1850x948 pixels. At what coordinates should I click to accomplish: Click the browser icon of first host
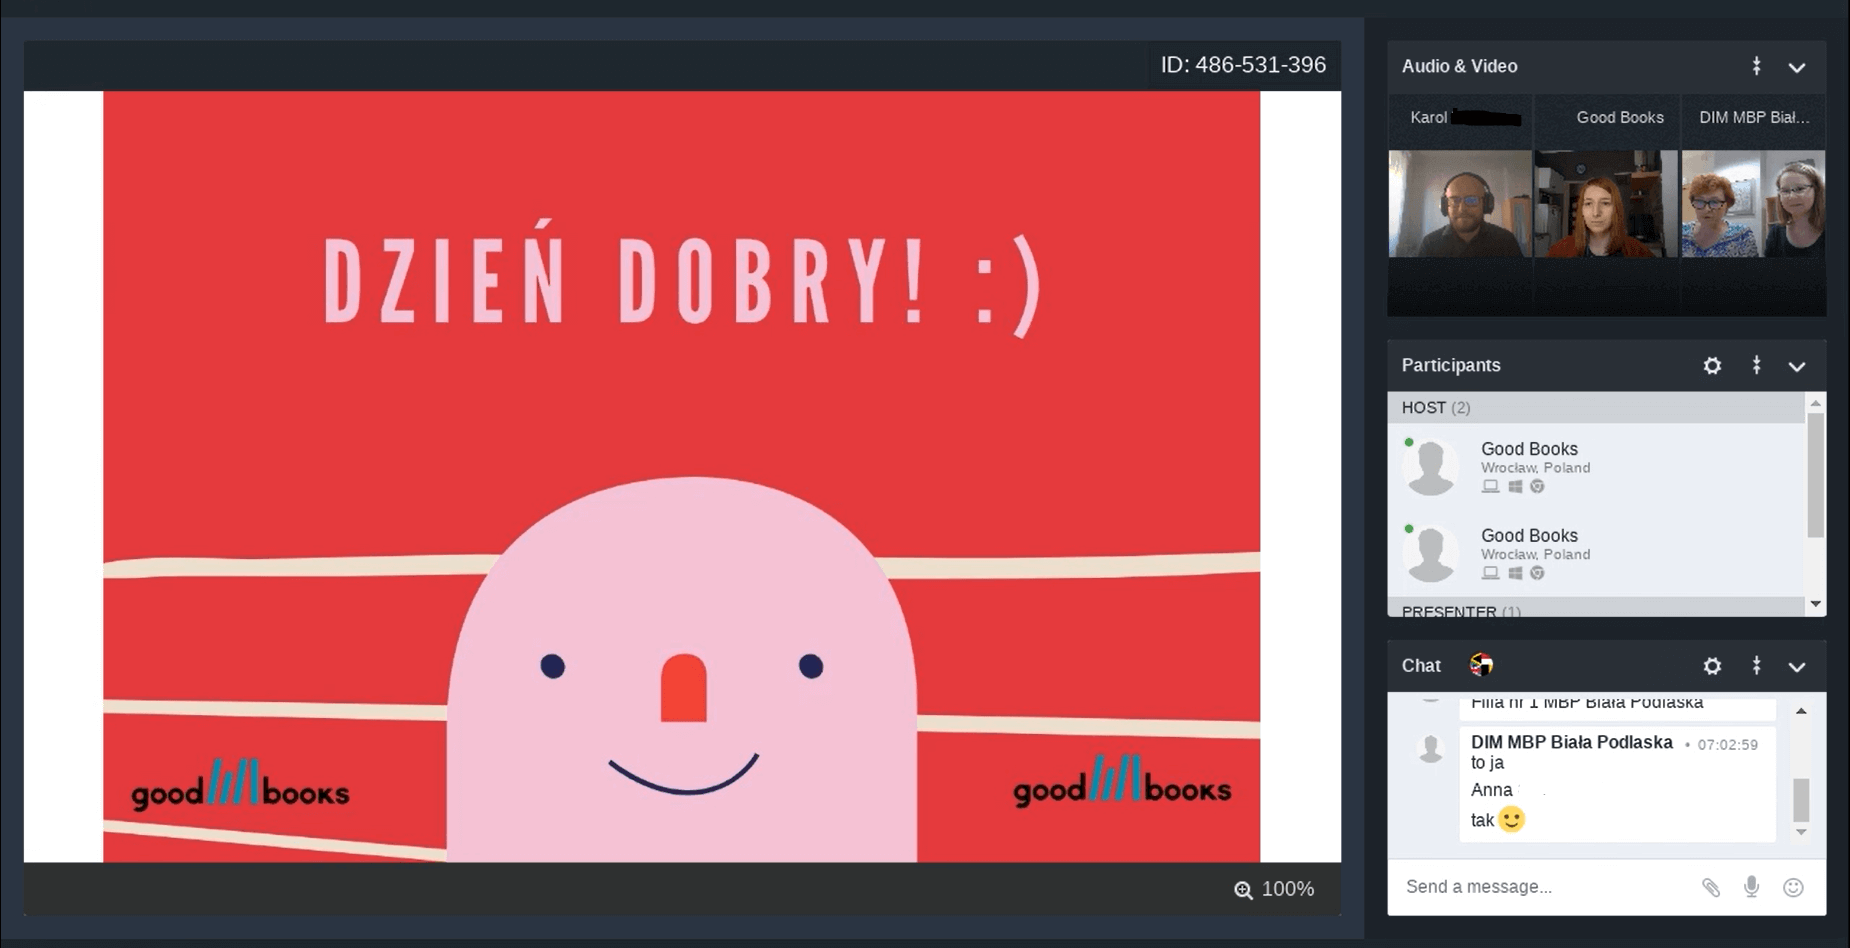(1537, 486)
